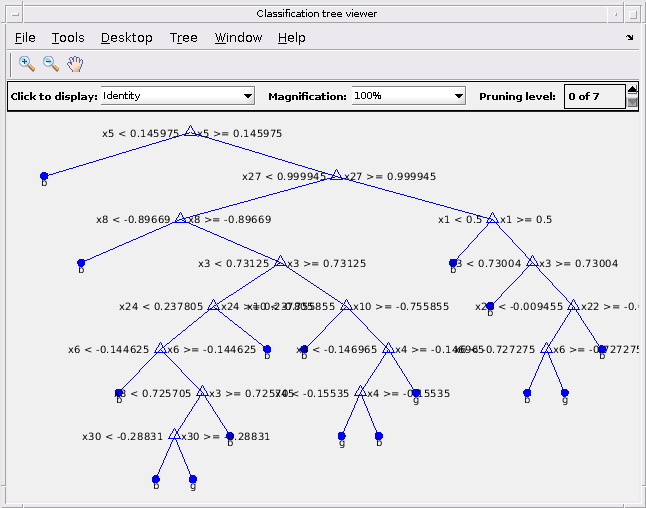The image size is (646, 508).
Task: Click the x1 0.5 branch node triangle
Action: [492, 218]
